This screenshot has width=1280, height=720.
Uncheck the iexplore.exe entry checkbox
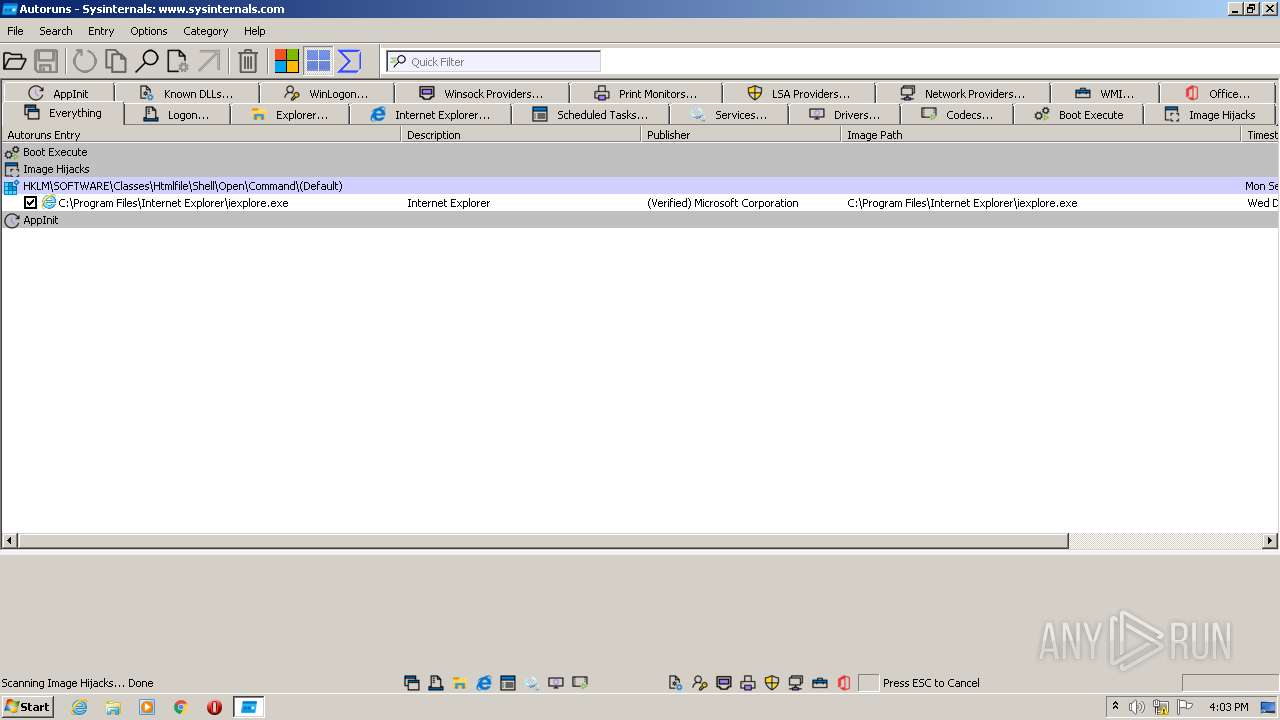(x=31, y=203)
